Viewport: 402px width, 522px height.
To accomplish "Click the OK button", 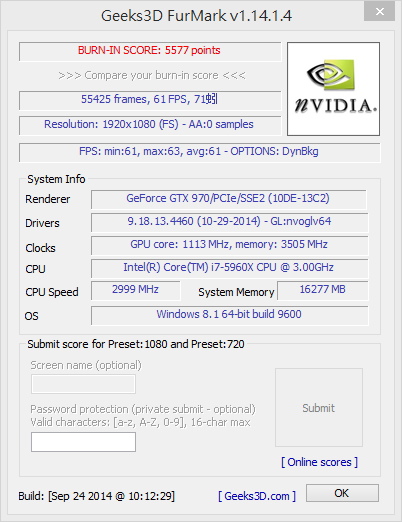I will tap(342, 493).
